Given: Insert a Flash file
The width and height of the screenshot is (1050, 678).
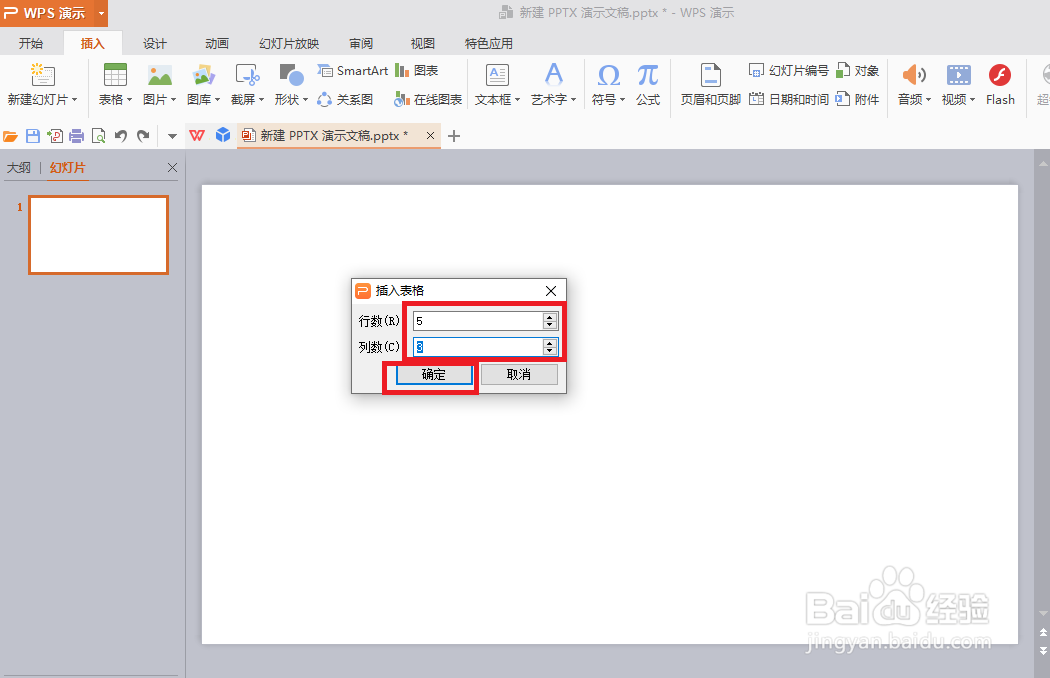Looking at the screenshot, I should [x=1000, y=83].
